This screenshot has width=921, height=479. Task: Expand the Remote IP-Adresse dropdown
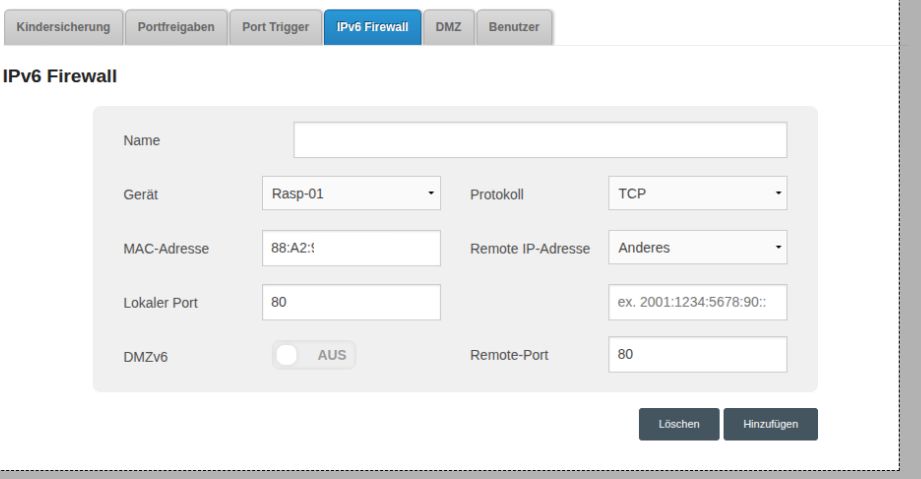697,247
